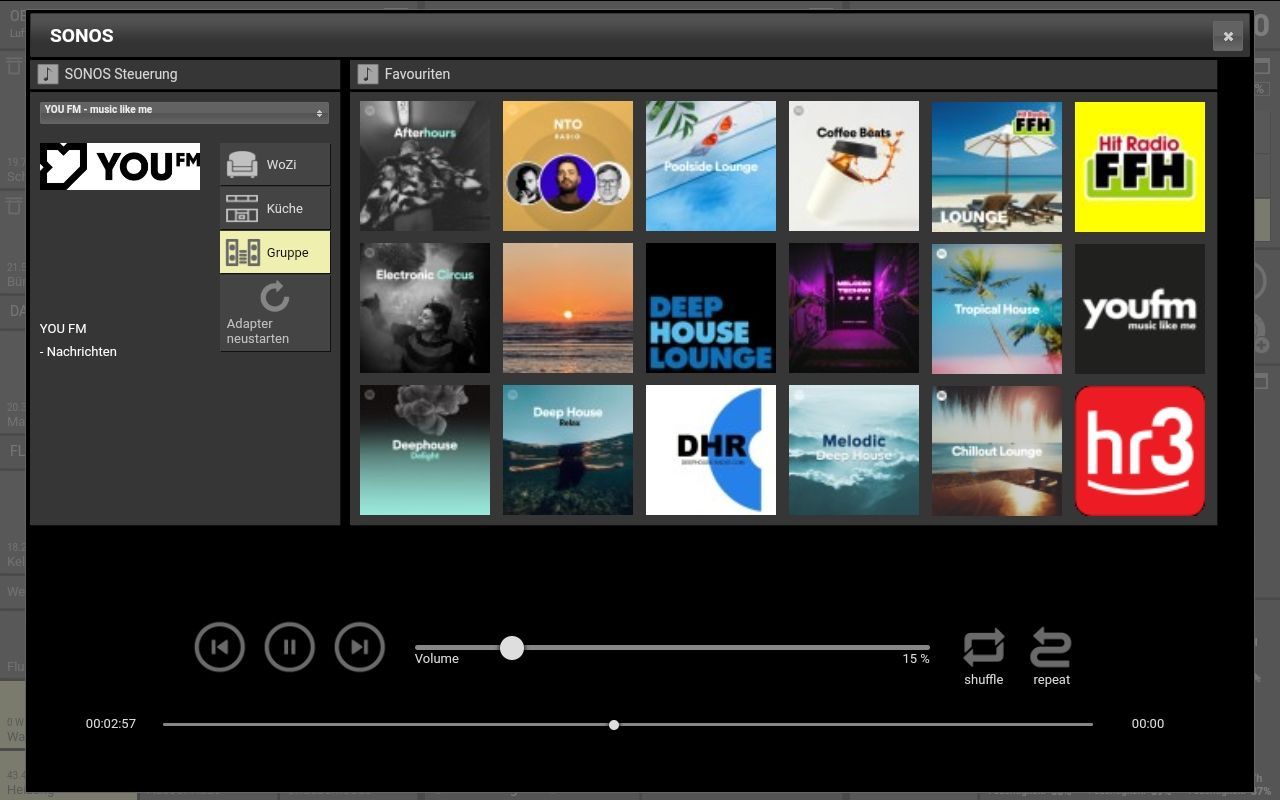Click the music note icon beside SONOS Steuerung
Screen dimensions: 1280x800
(47, 74)
